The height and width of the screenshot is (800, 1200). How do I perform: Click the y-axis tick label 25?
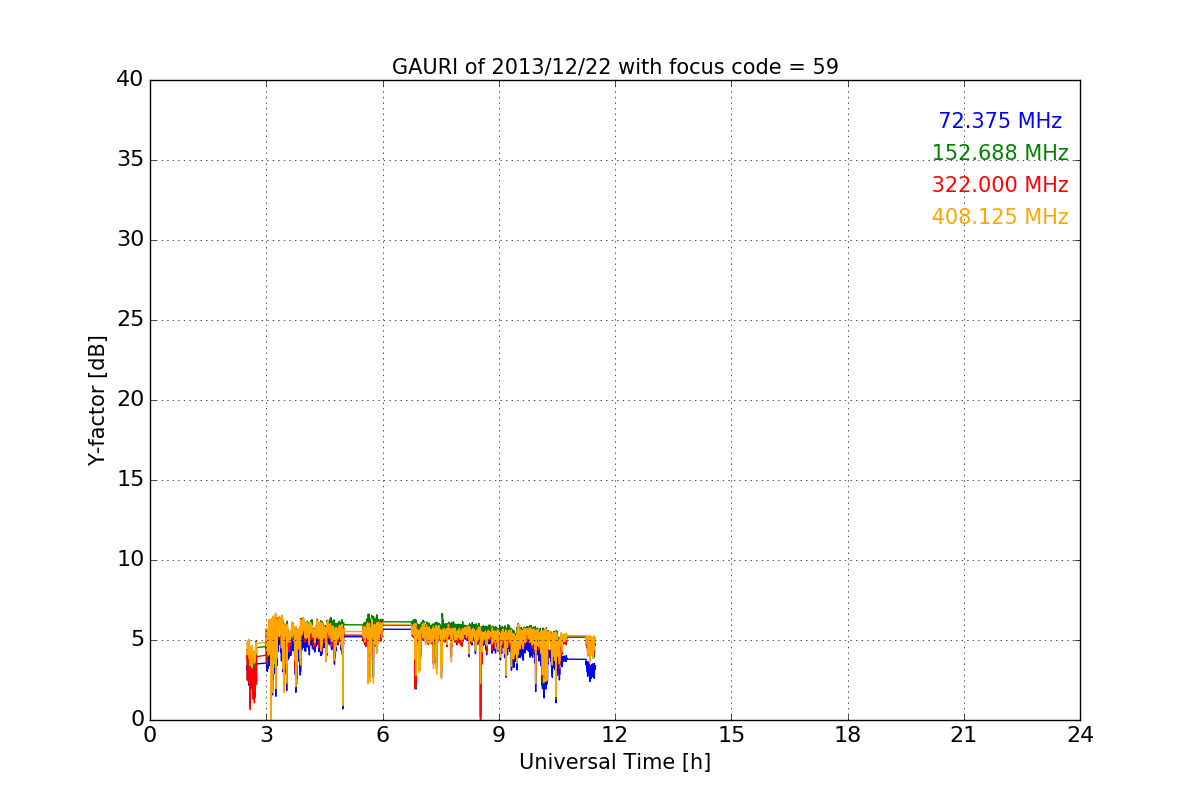coord(130,320)
